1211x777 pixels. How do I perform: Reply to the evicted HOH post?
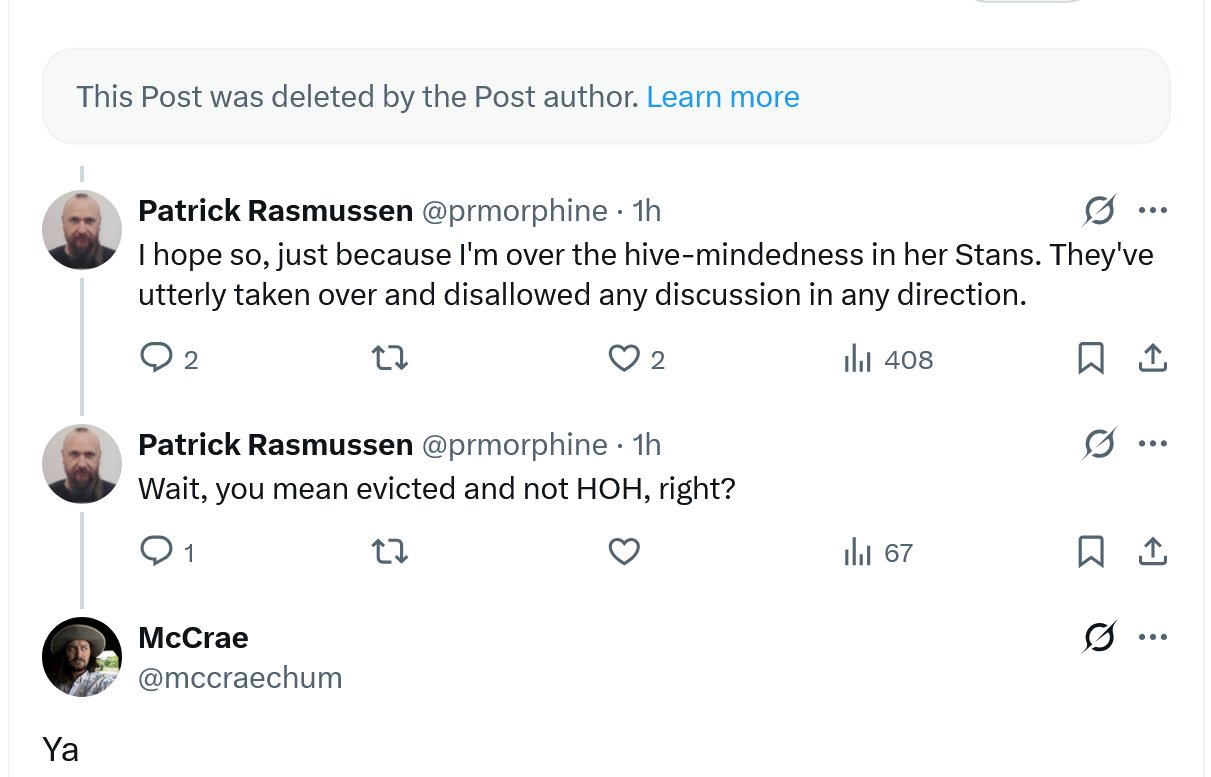tap(155, 552)
